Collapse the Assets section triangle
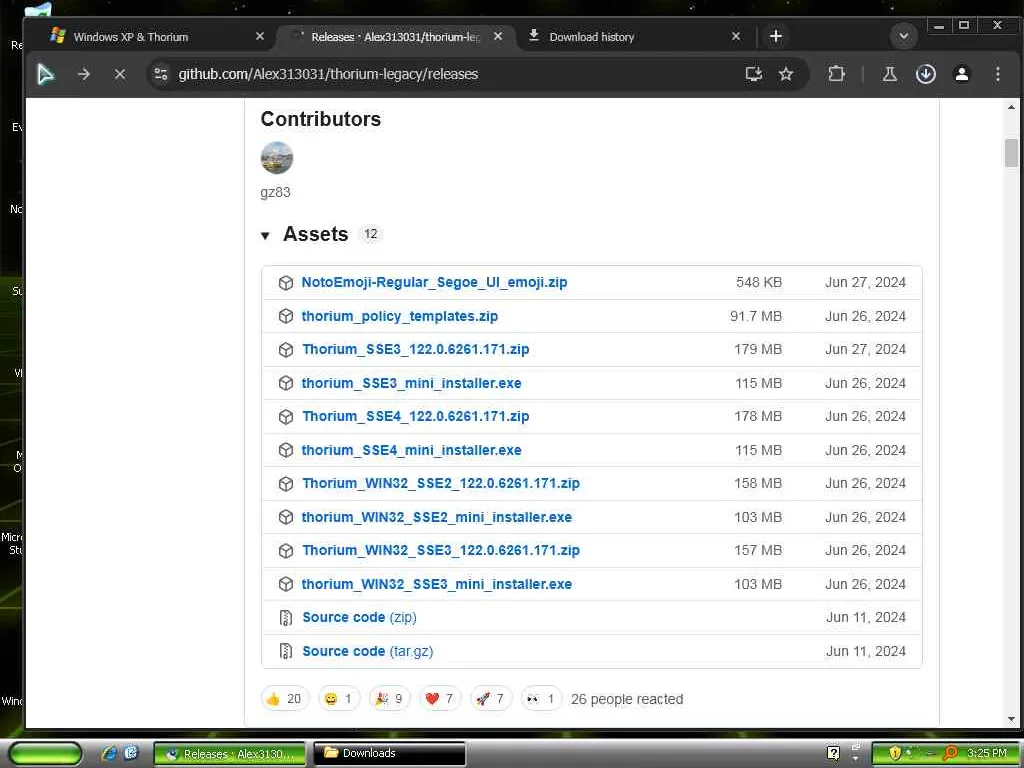1024x768 pixels. point(265,236)
